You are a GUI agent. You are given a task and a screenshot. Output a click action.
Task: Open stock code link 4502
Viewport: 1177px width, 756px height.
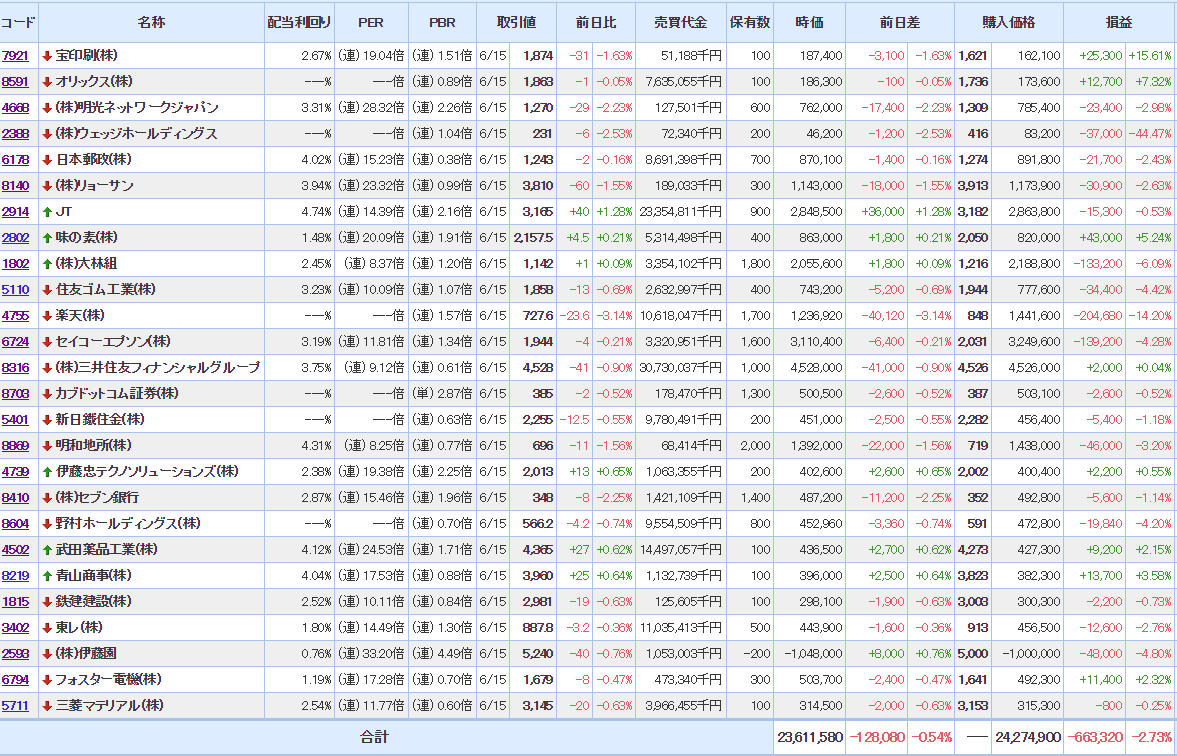coord(16,550)
